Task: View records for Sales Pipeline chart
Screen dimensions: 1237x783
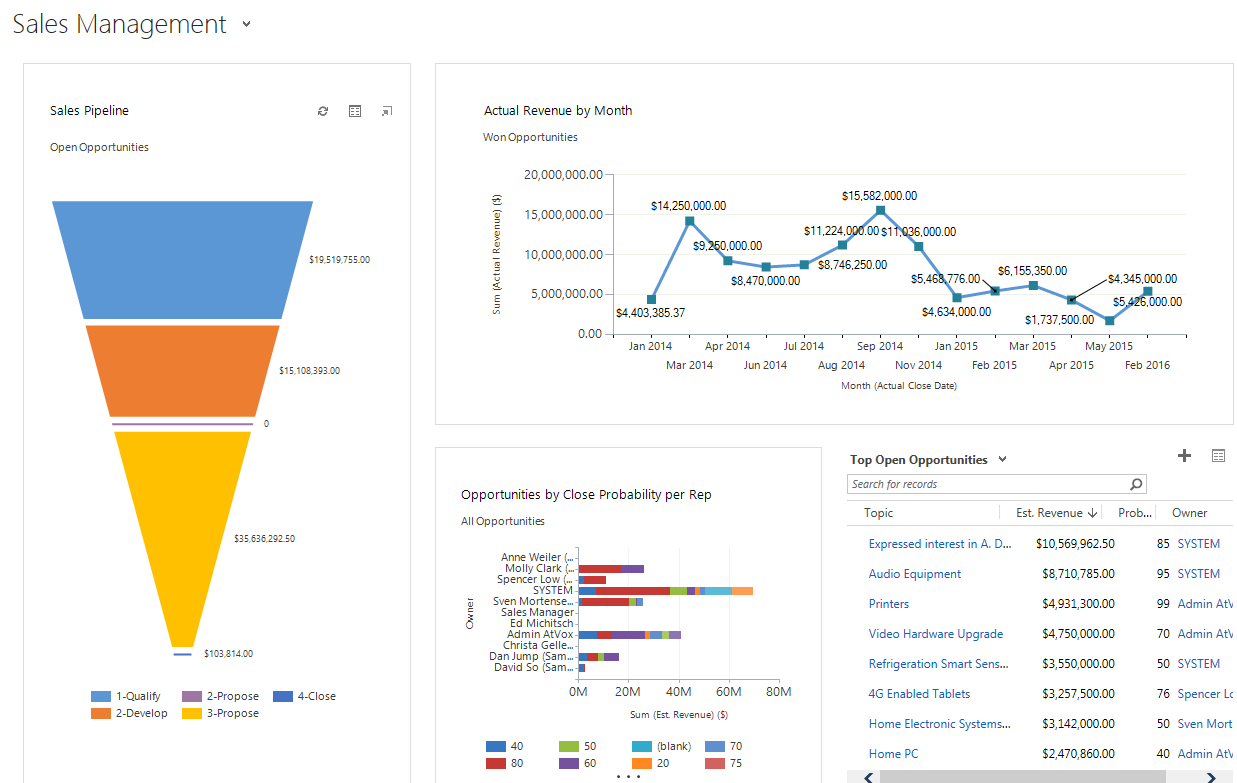Action: 355,111
